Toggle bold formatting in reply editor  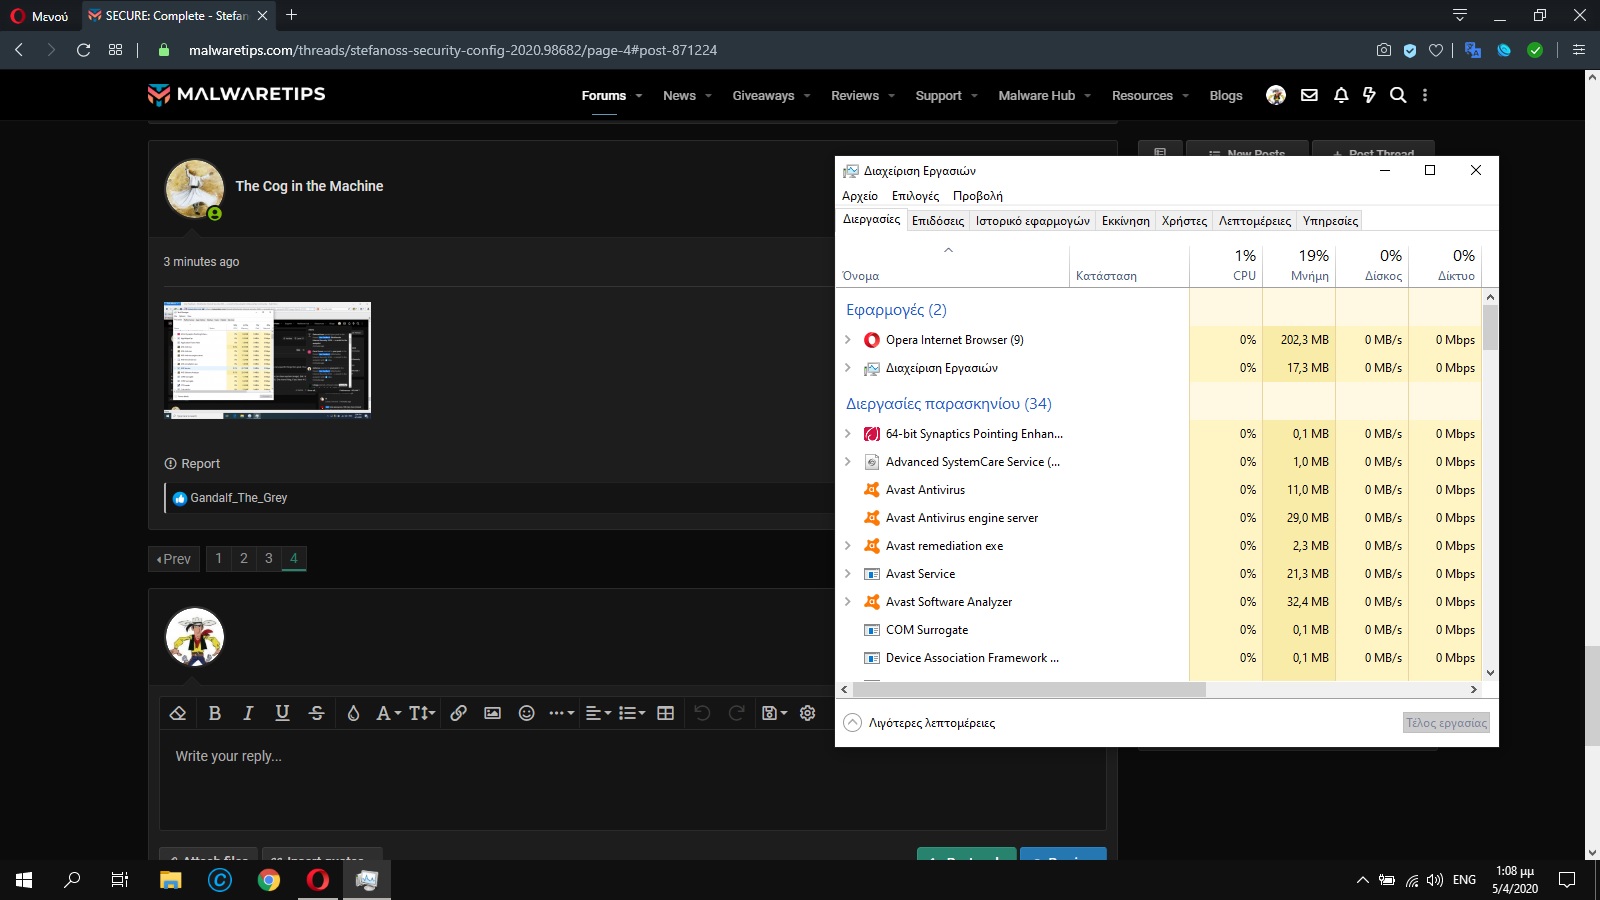(214, 713)
